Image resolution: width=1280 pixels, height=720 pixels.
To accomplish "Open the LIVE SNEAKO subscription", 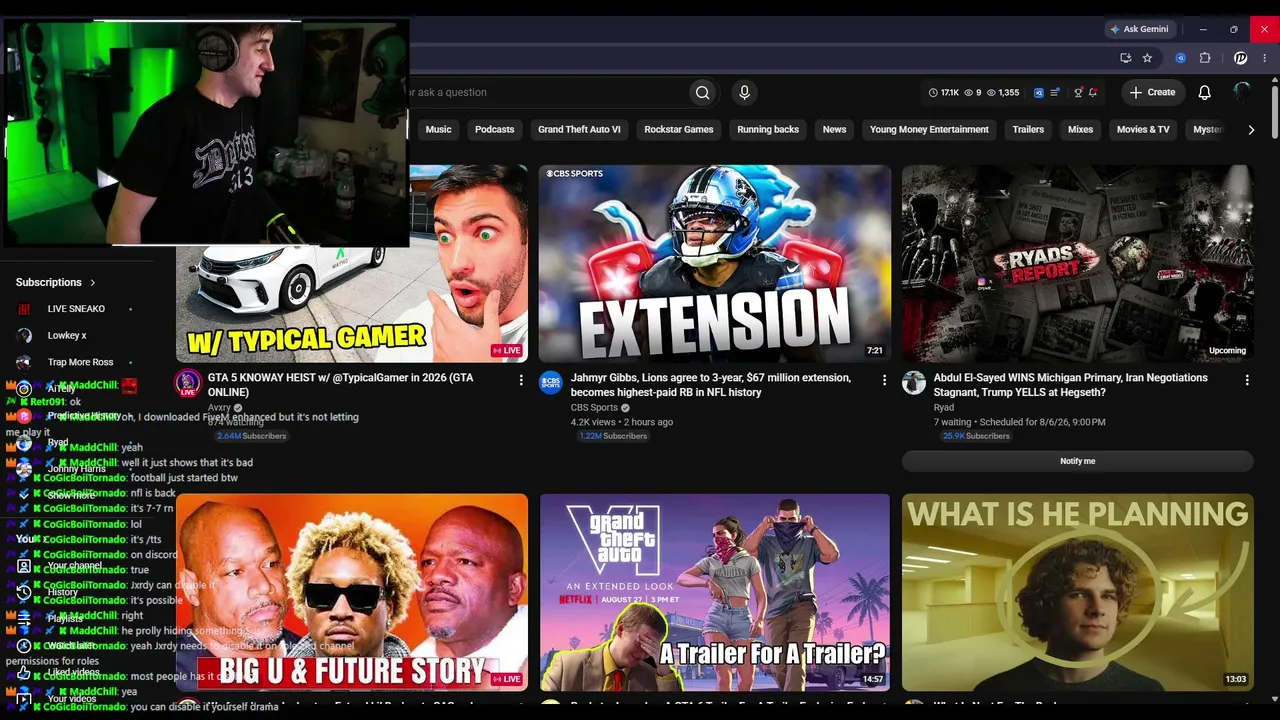I will pos(75,309).
